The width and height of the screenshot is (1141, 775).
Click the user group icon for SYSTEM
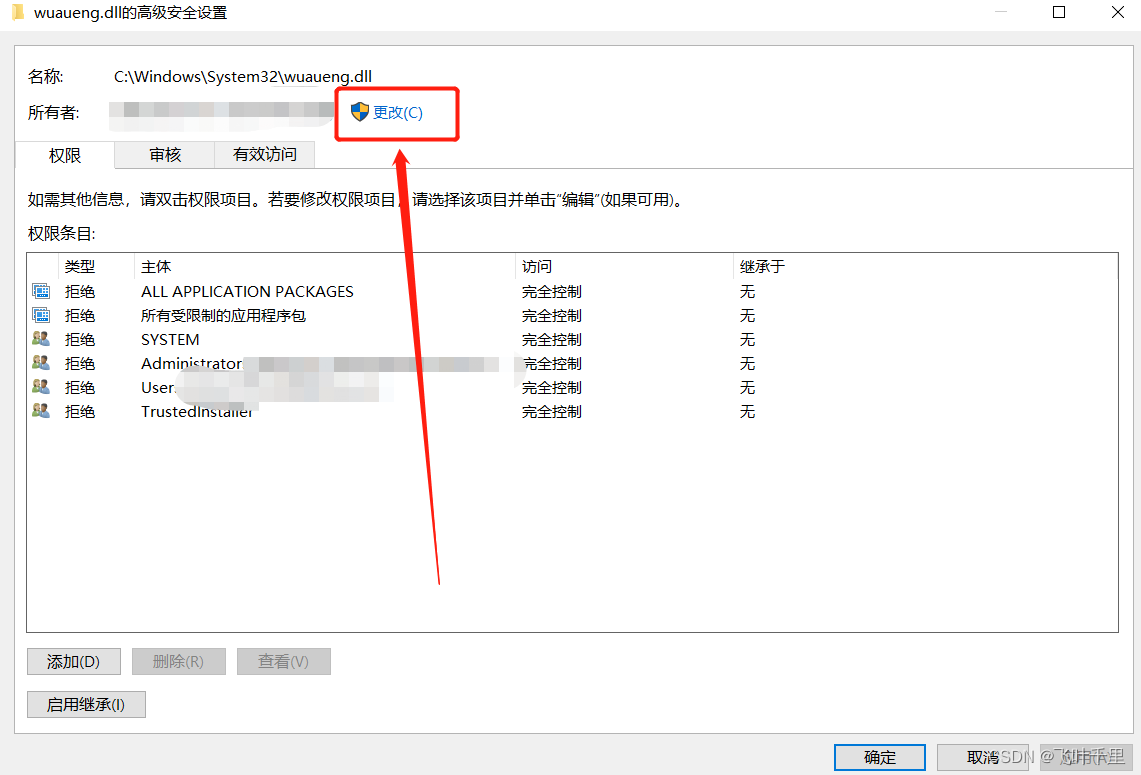41,339
